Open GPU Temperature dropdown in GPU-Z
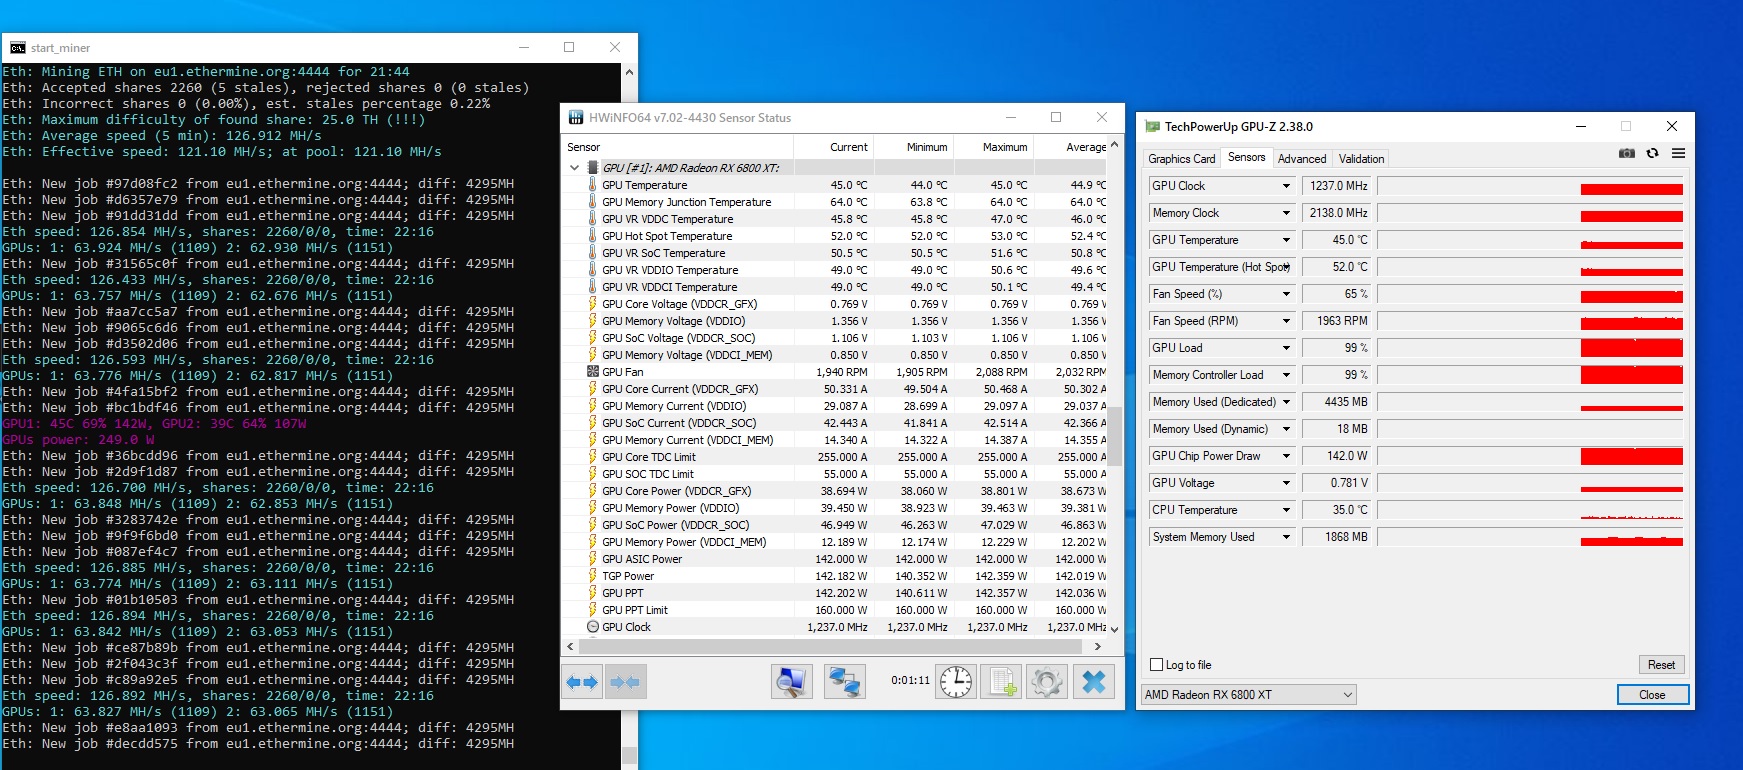 point(1286,240)
